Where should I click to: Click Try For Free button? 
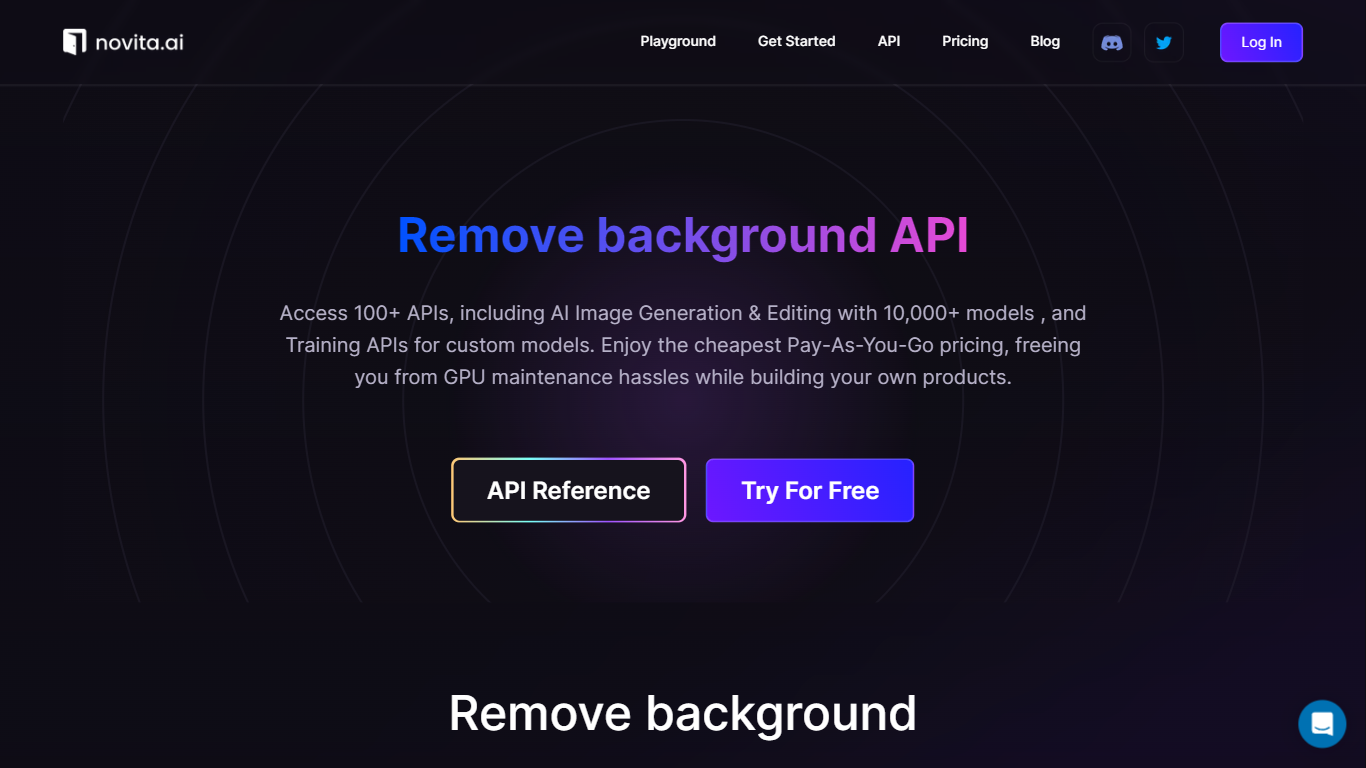810,490
